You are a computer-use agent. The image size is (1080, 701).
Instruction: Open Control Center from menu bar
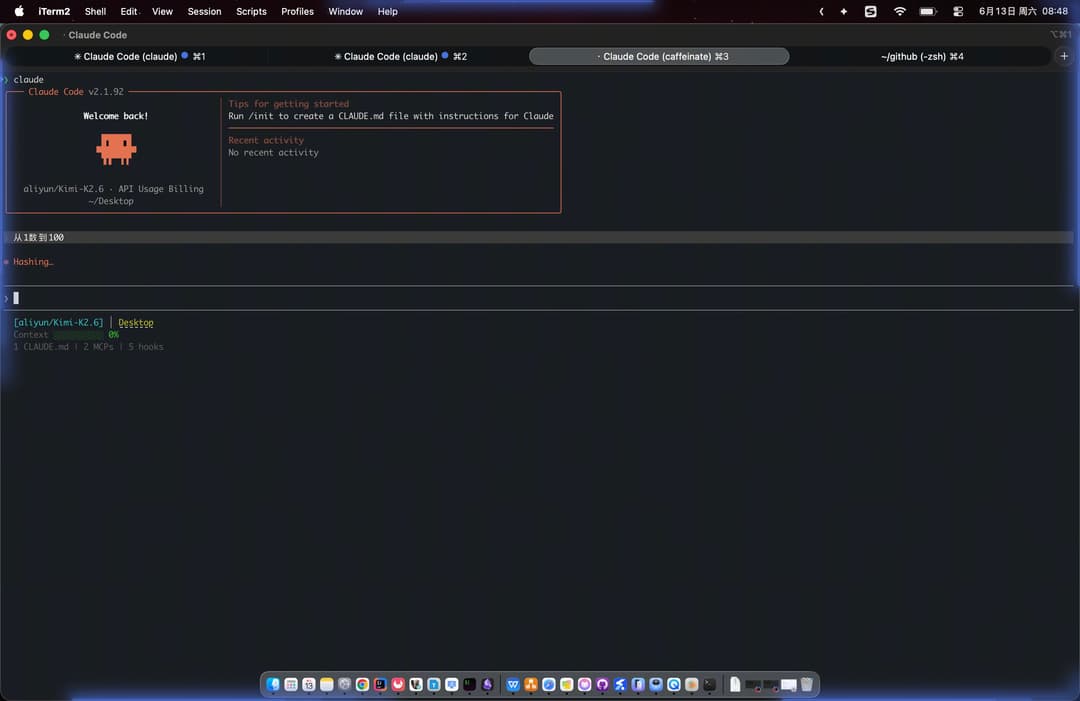(958, 11)
